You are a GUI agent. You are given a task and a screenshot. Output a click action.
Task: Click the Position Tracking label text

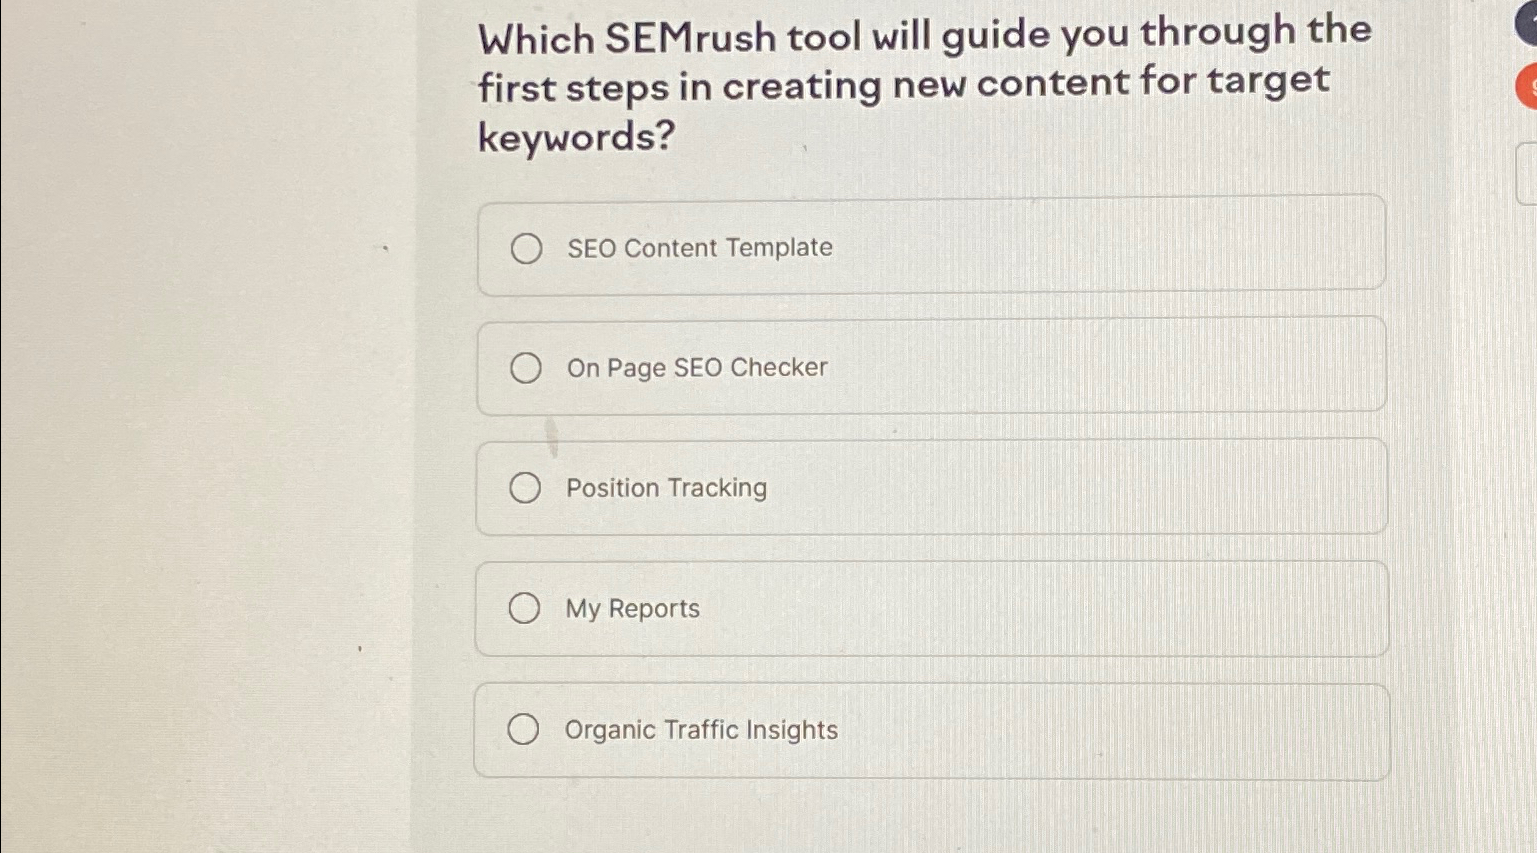click(666, 489)
